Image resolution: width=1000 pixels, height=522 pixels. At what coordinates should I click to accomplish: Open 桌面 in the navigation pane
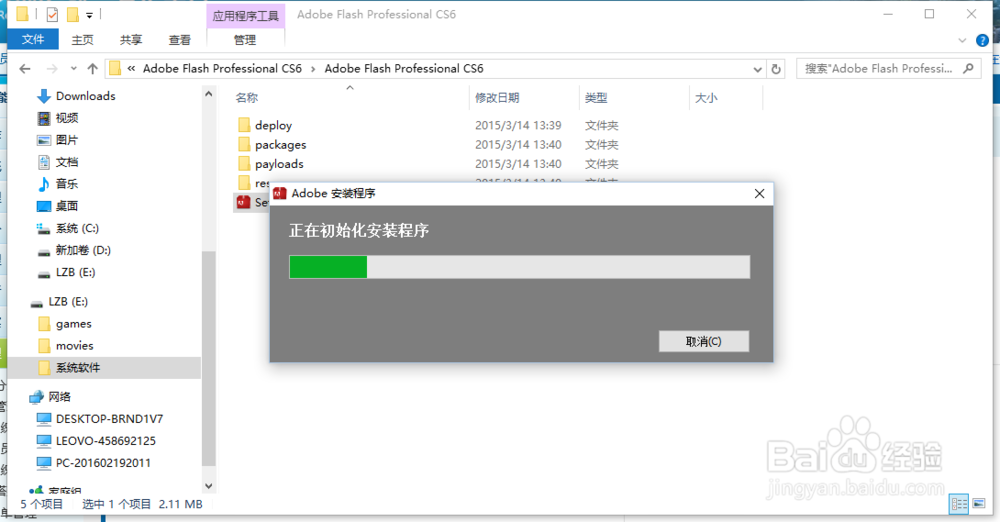(67, 206)
